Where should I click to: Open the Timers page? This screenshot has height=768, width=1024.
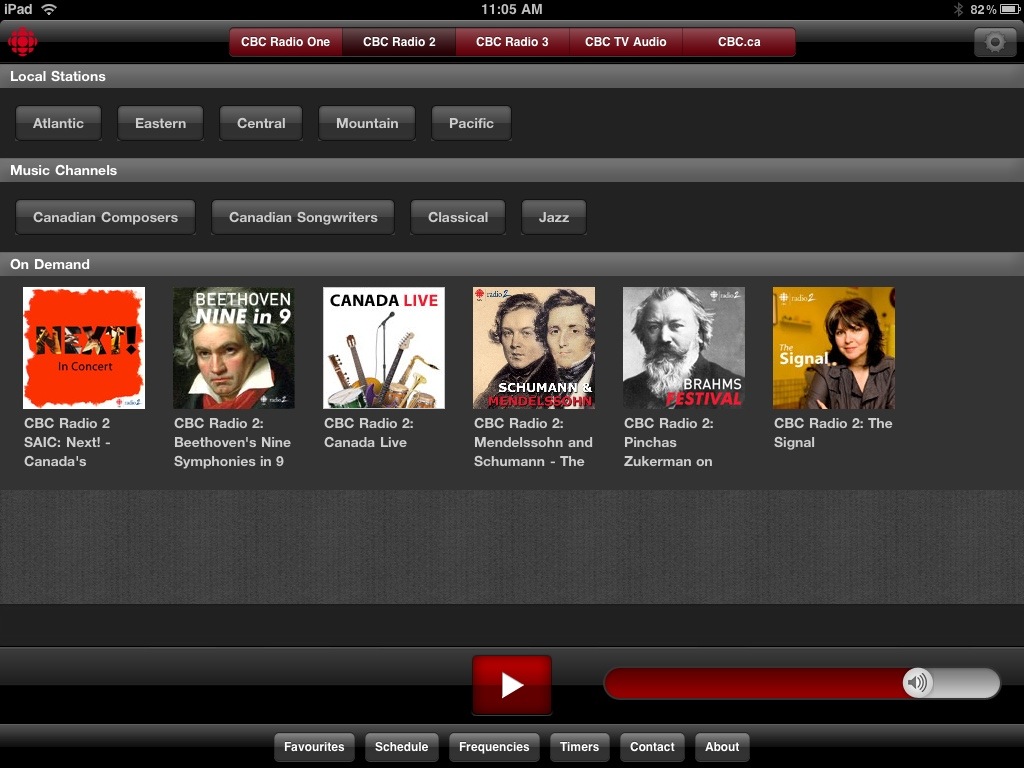click(x=579, y=747)
